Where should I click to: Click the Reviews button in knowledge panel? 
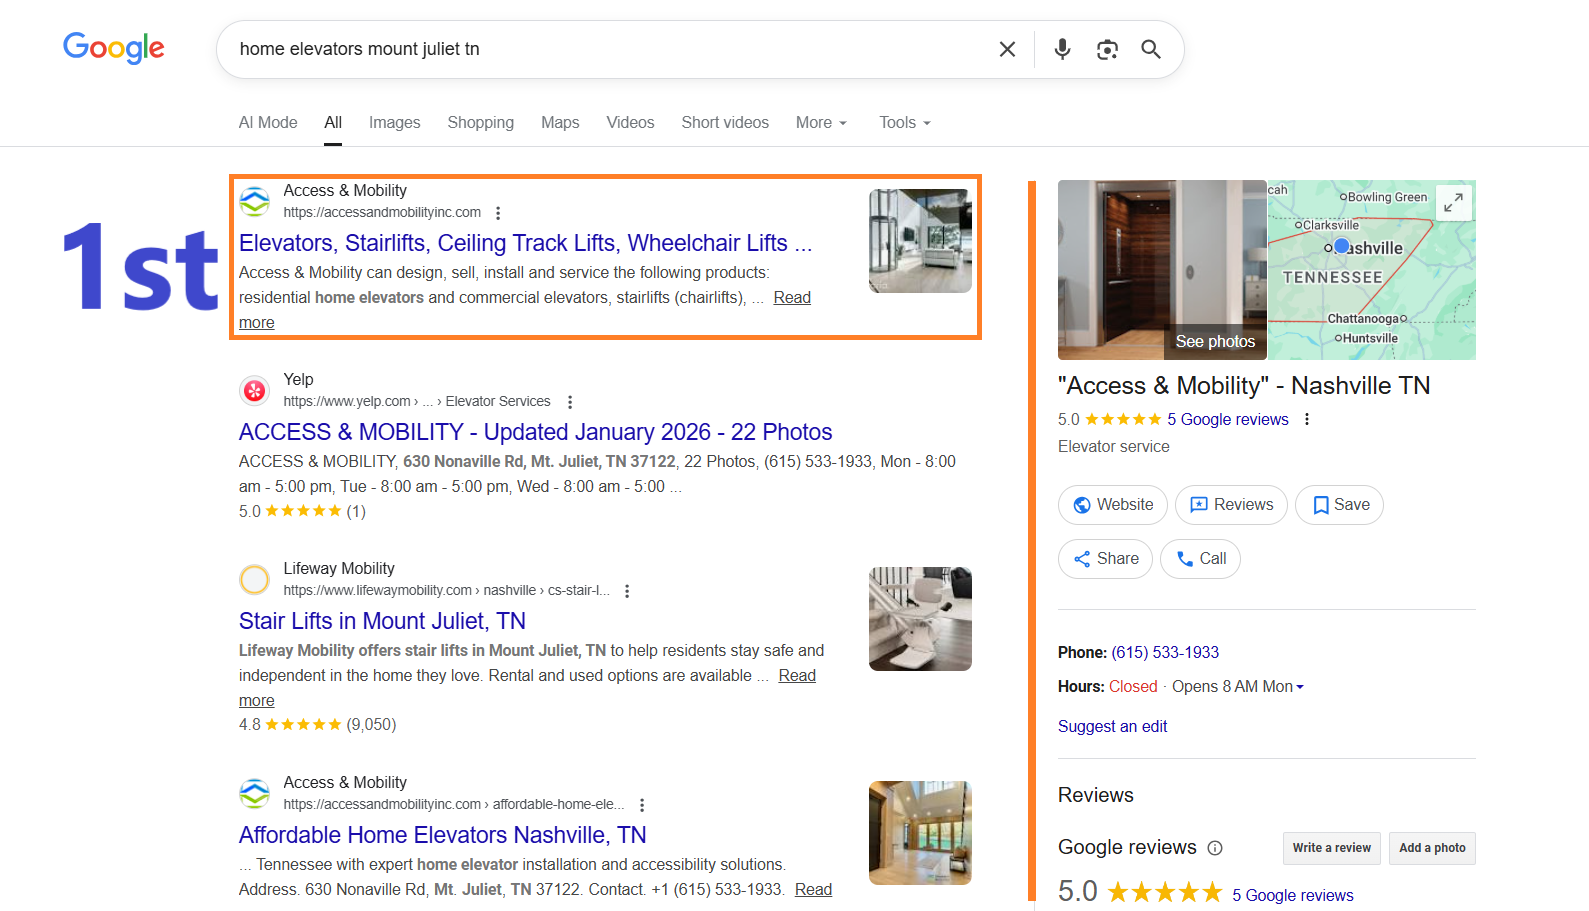[1231, 505]
